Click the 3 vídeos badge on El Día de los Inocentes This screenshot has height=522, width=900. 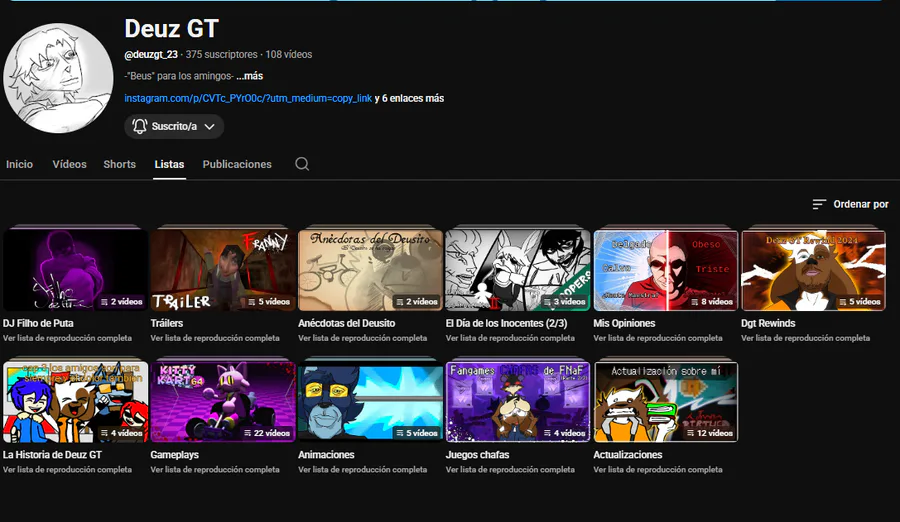coord(564,301)
